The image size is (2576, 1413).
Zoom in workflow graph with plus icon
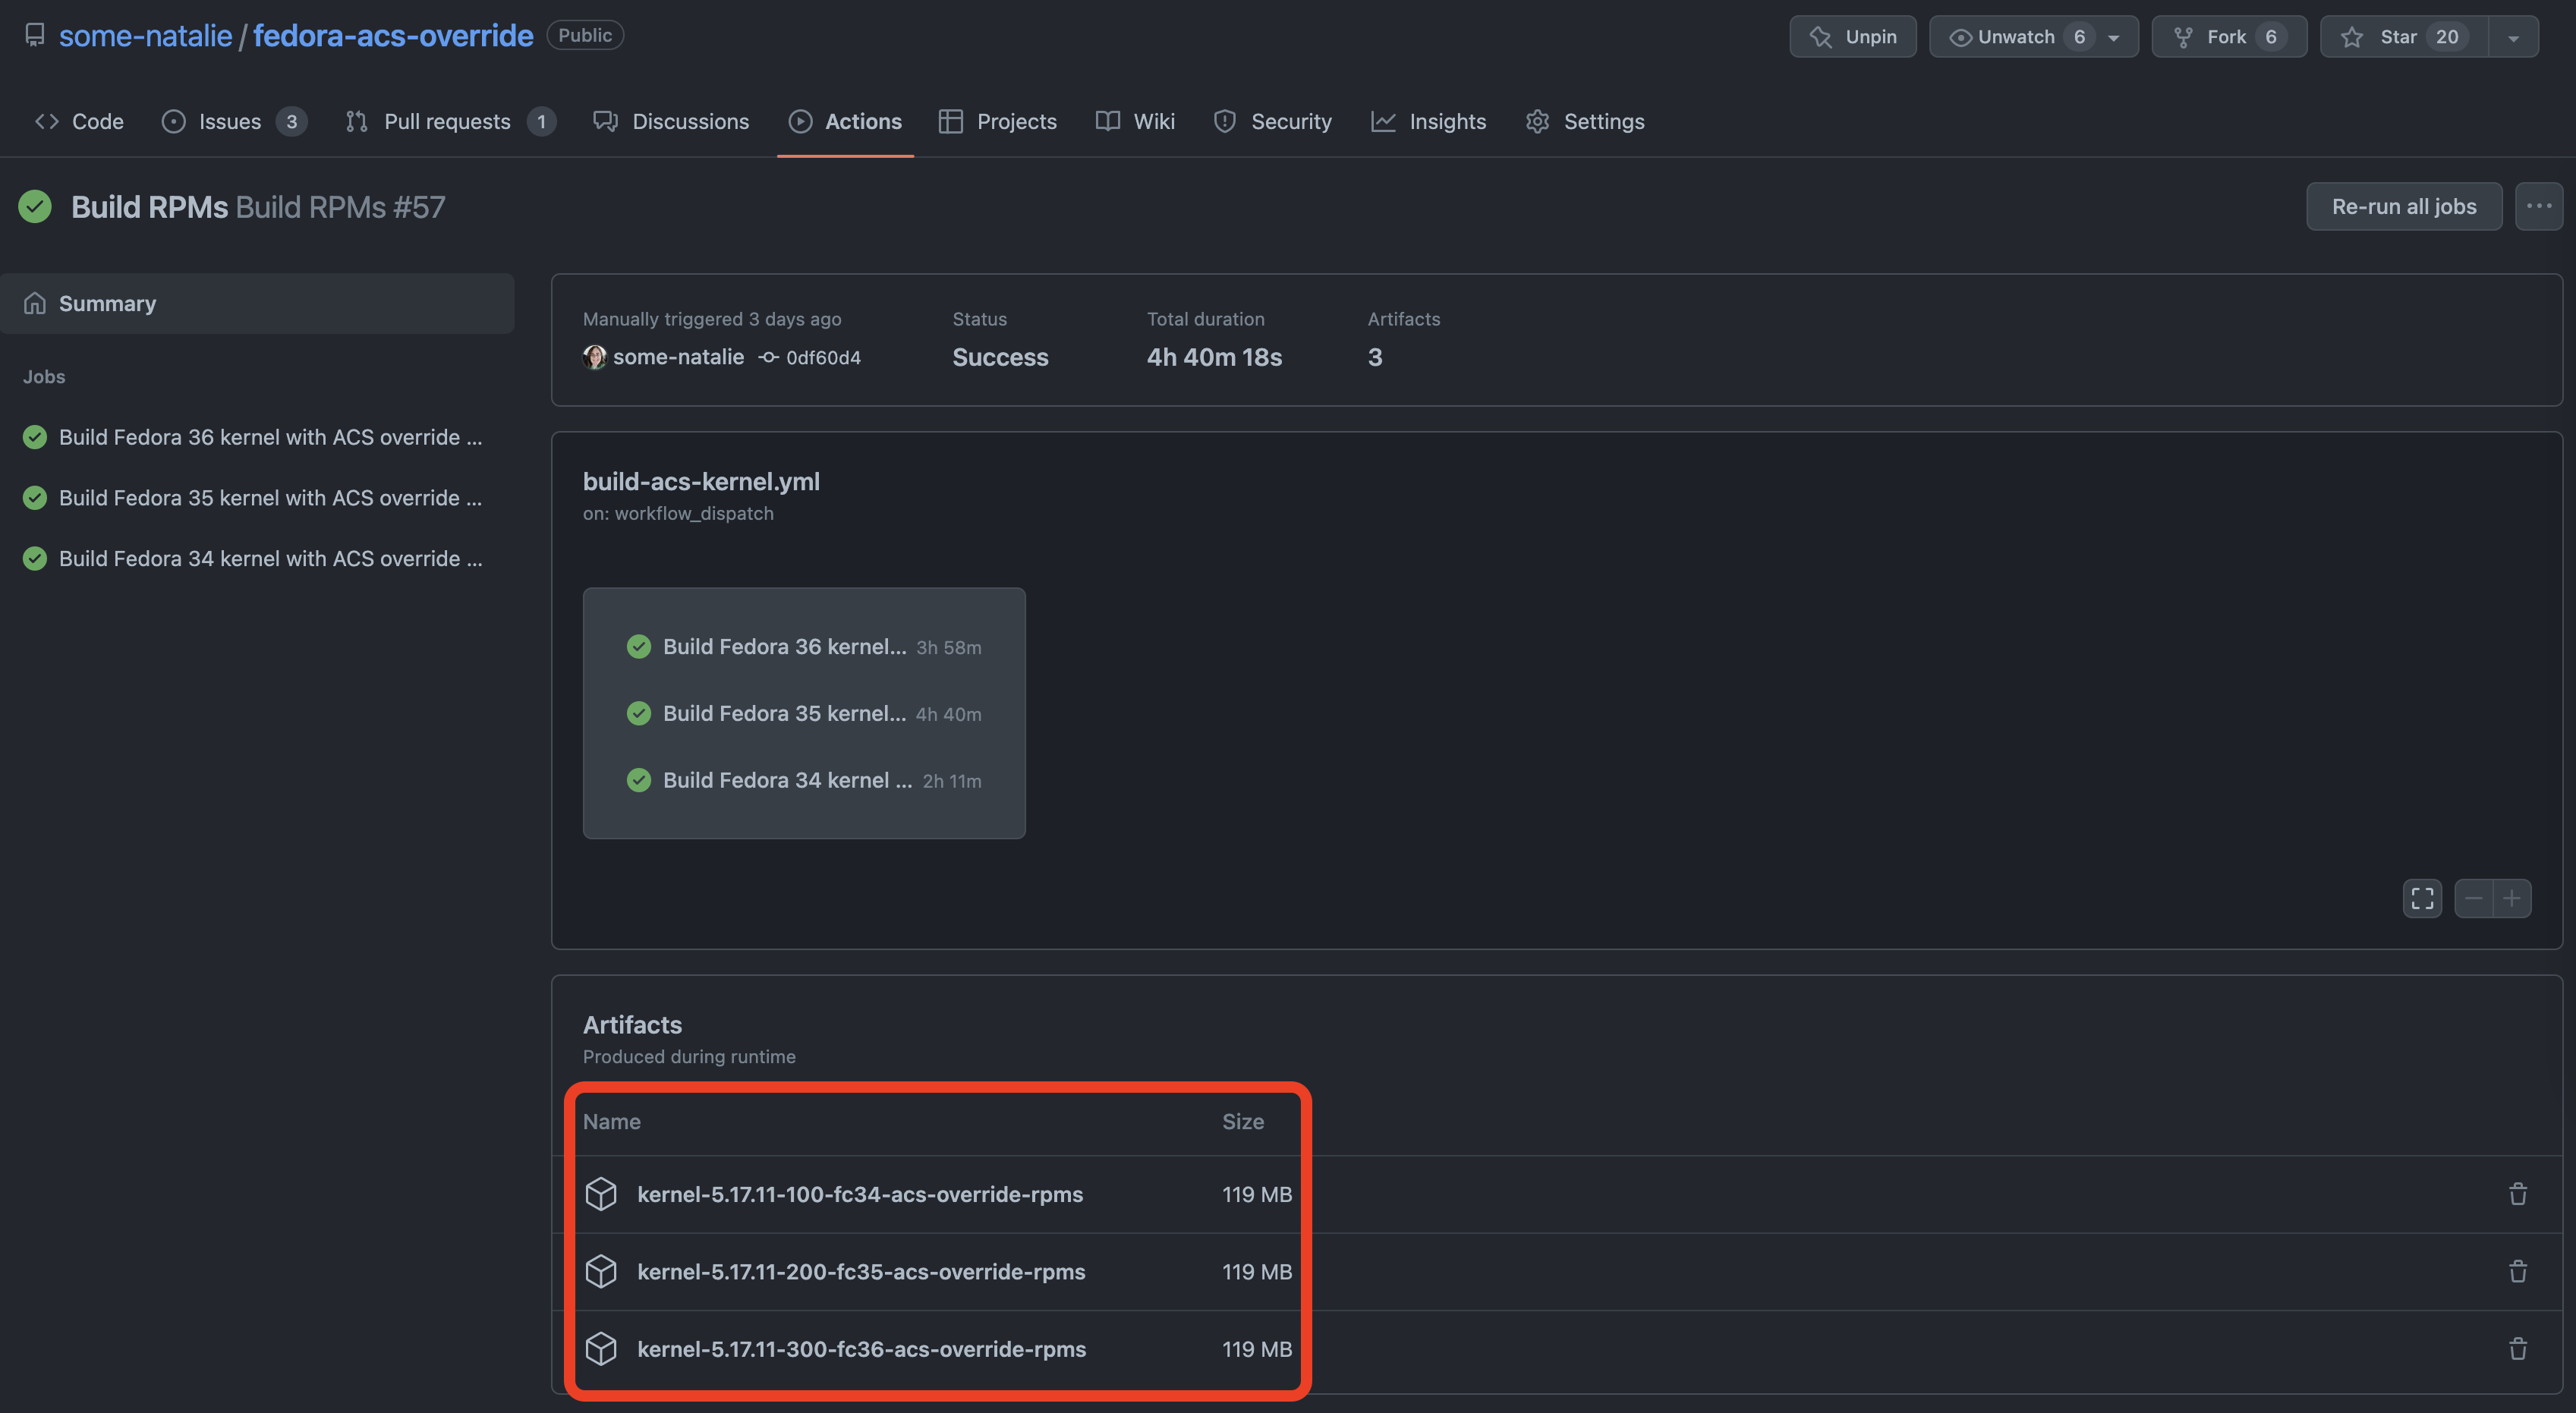[2512, 898]
